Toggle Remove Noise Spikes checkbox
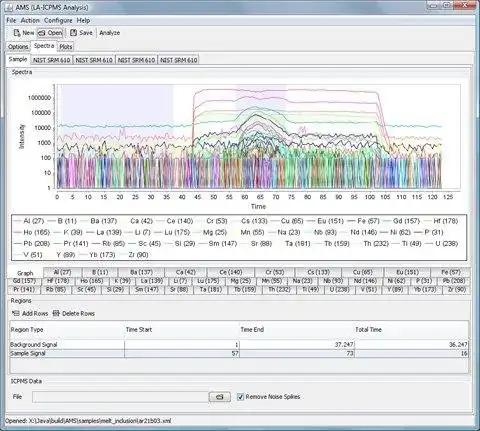480x431 pixels. coord(240,397)
